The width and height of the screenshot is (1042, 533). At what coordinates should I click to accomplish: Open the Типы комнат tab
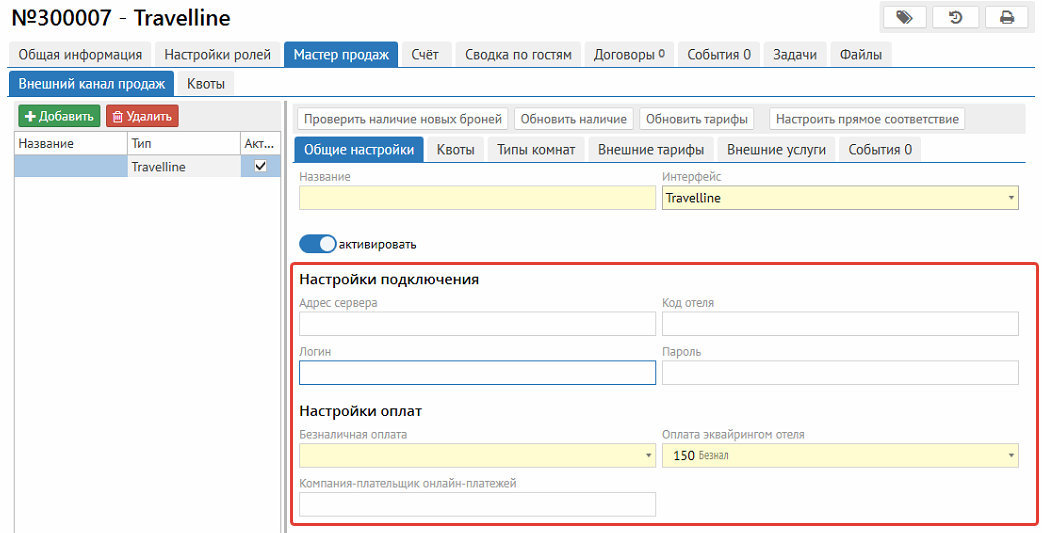(x=536, y=150)
